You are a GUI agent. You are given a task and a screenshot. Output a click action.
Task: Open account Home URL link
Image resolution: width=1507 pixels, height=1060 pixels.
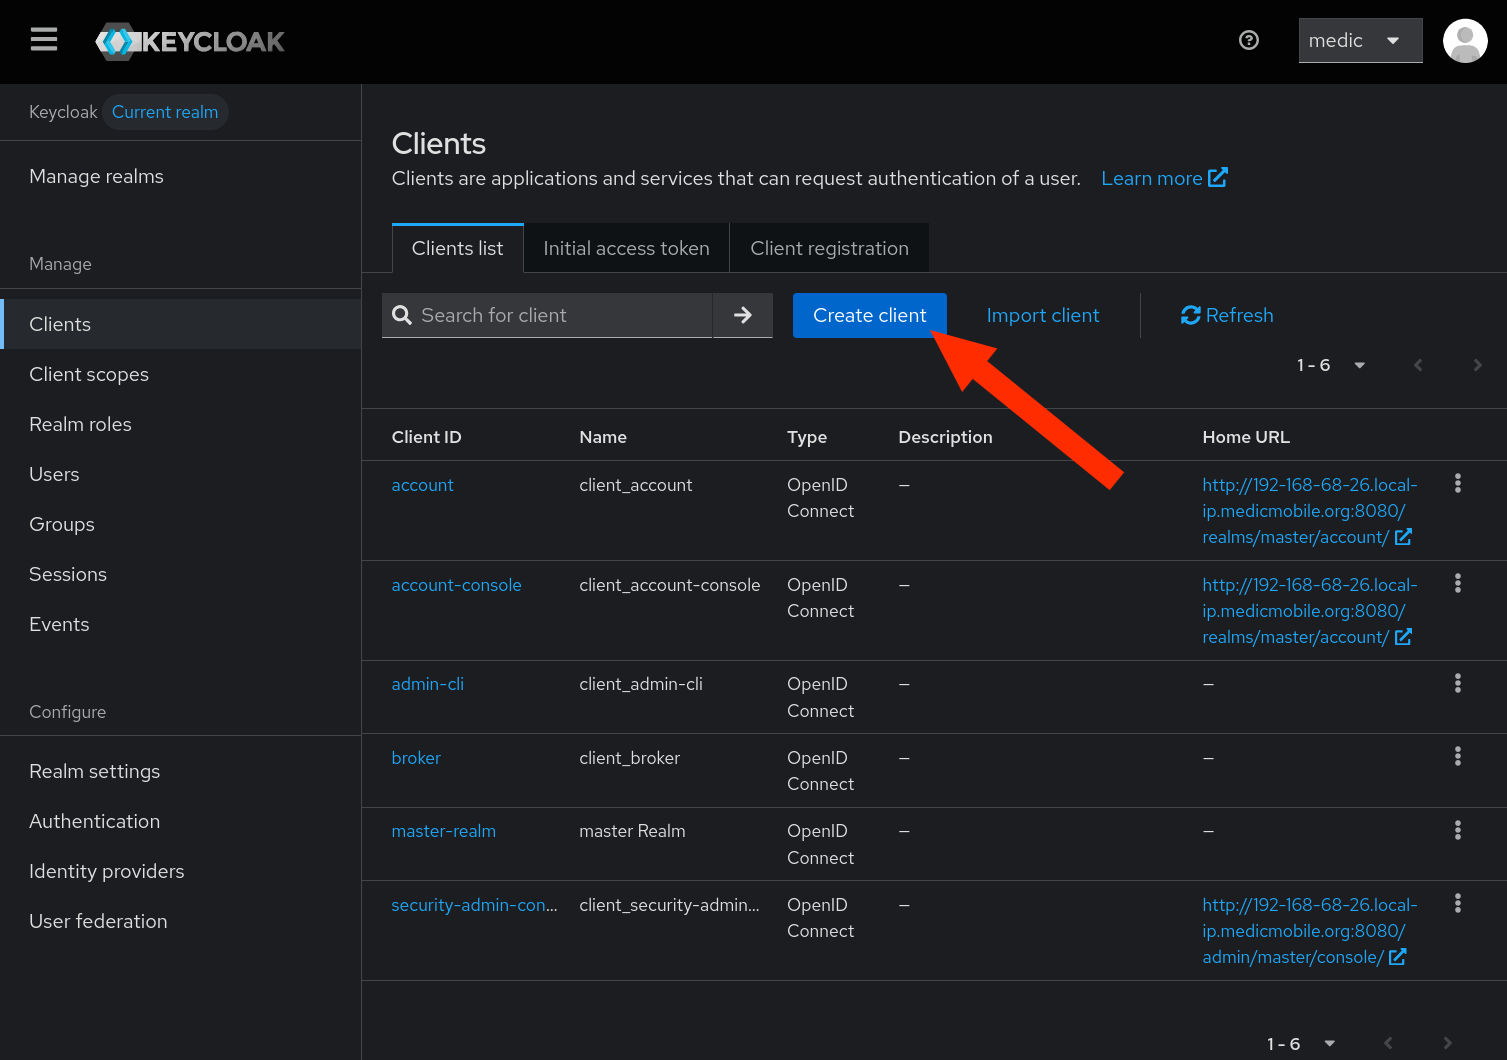1309,511
